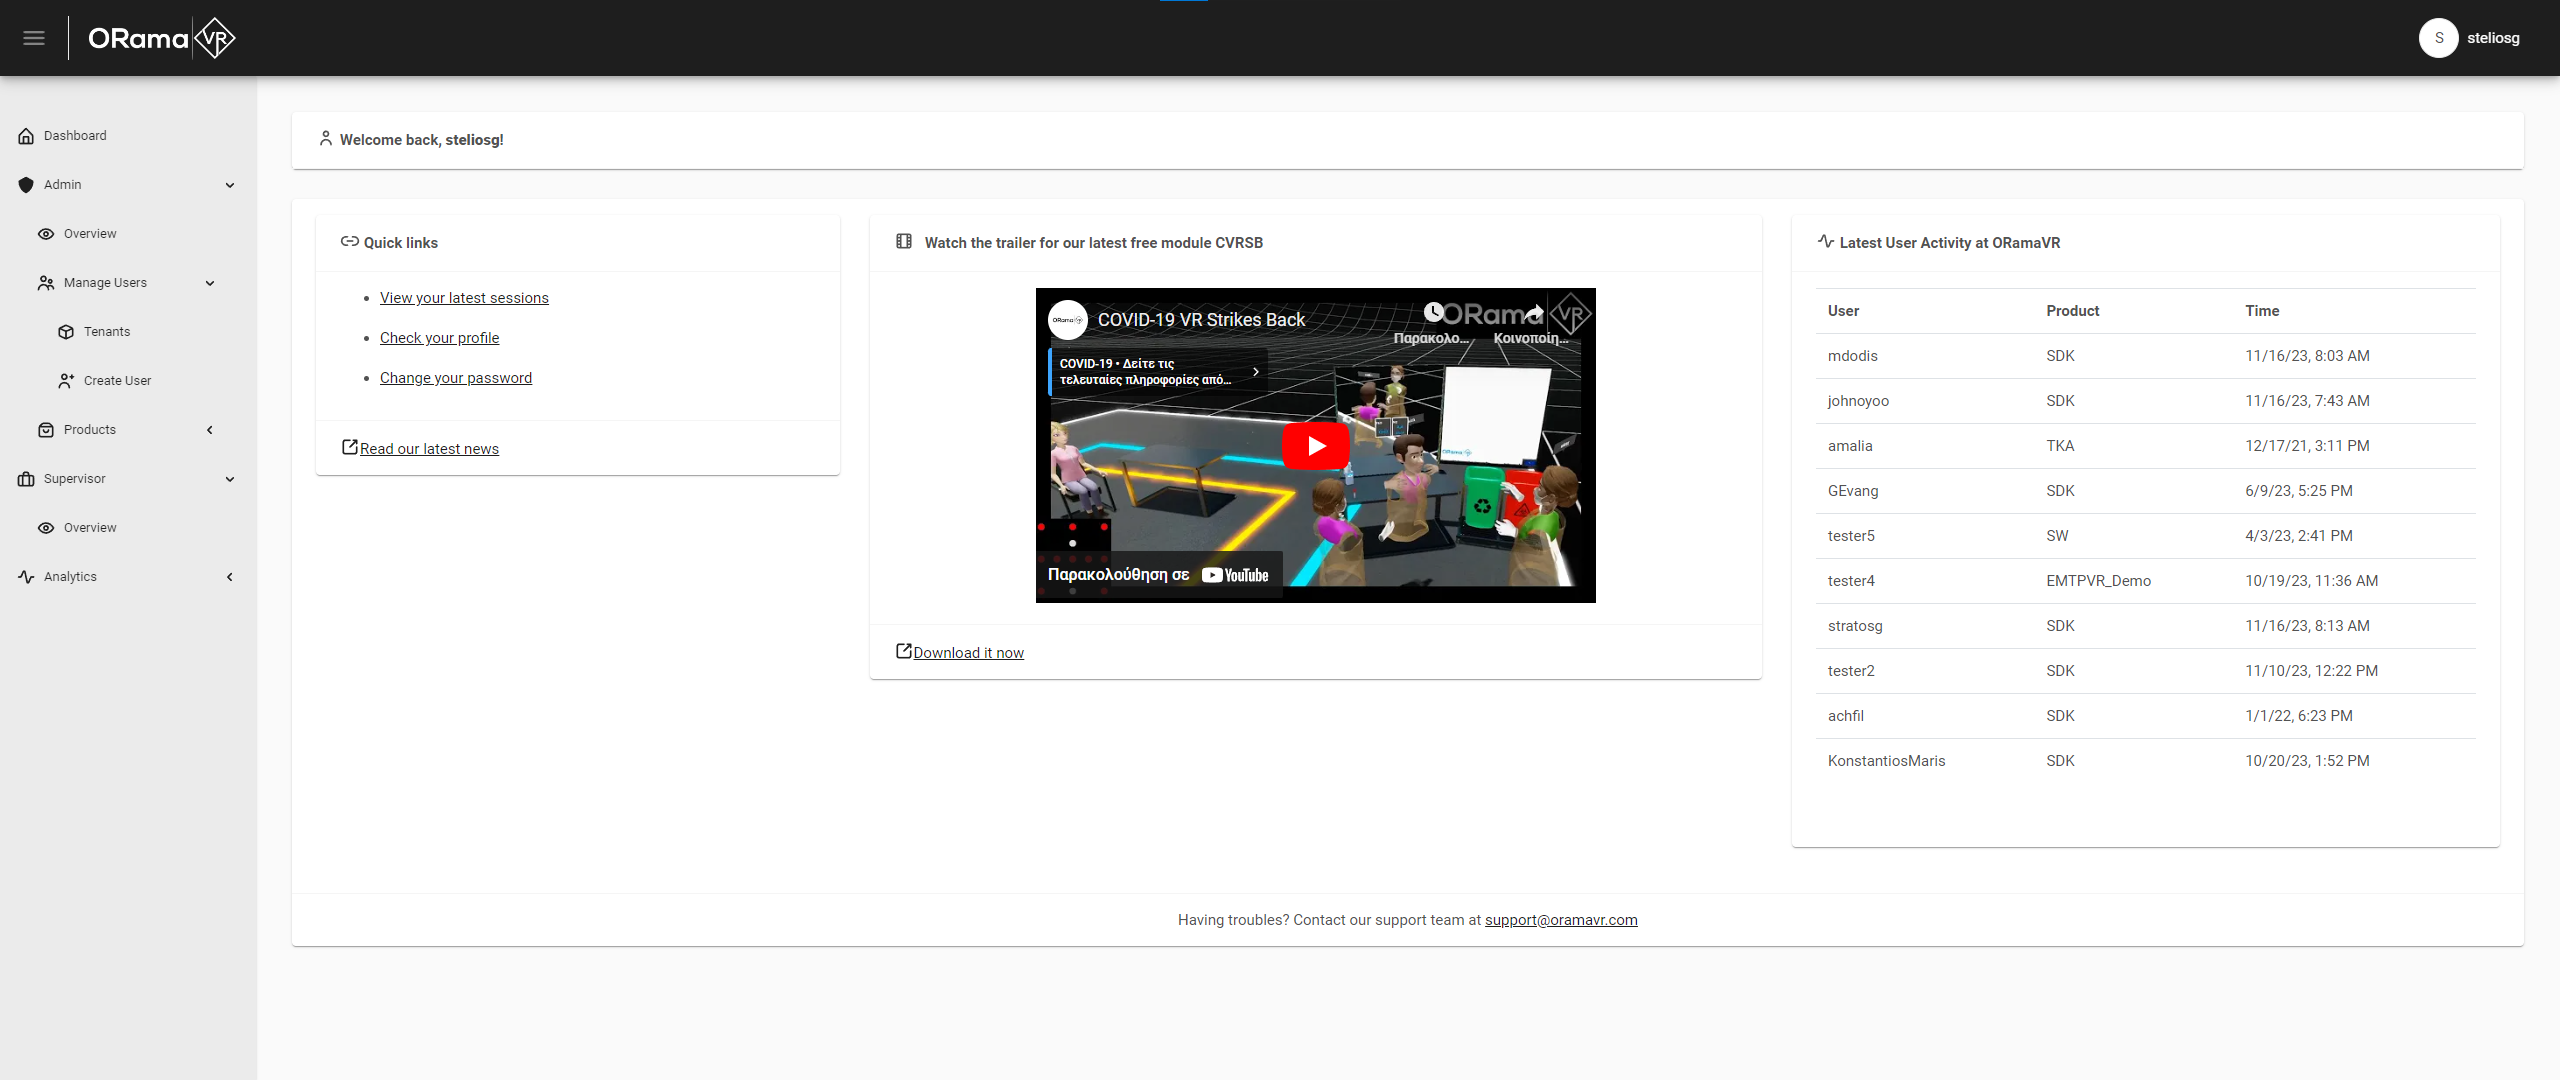Screen dimensions: 2560x1080
Task: Click the Create User icon
Action: [x=66, y=381]
